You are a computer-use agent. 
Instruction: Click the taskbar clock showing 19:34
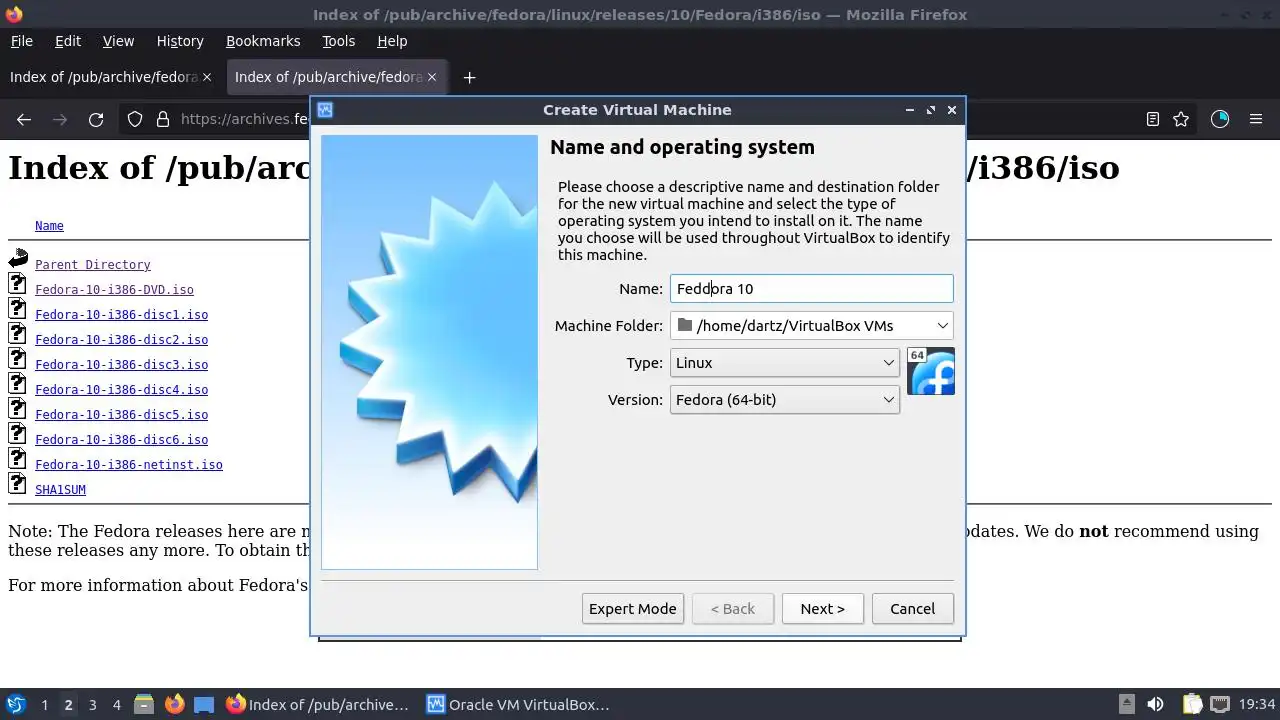point(1257,705)
